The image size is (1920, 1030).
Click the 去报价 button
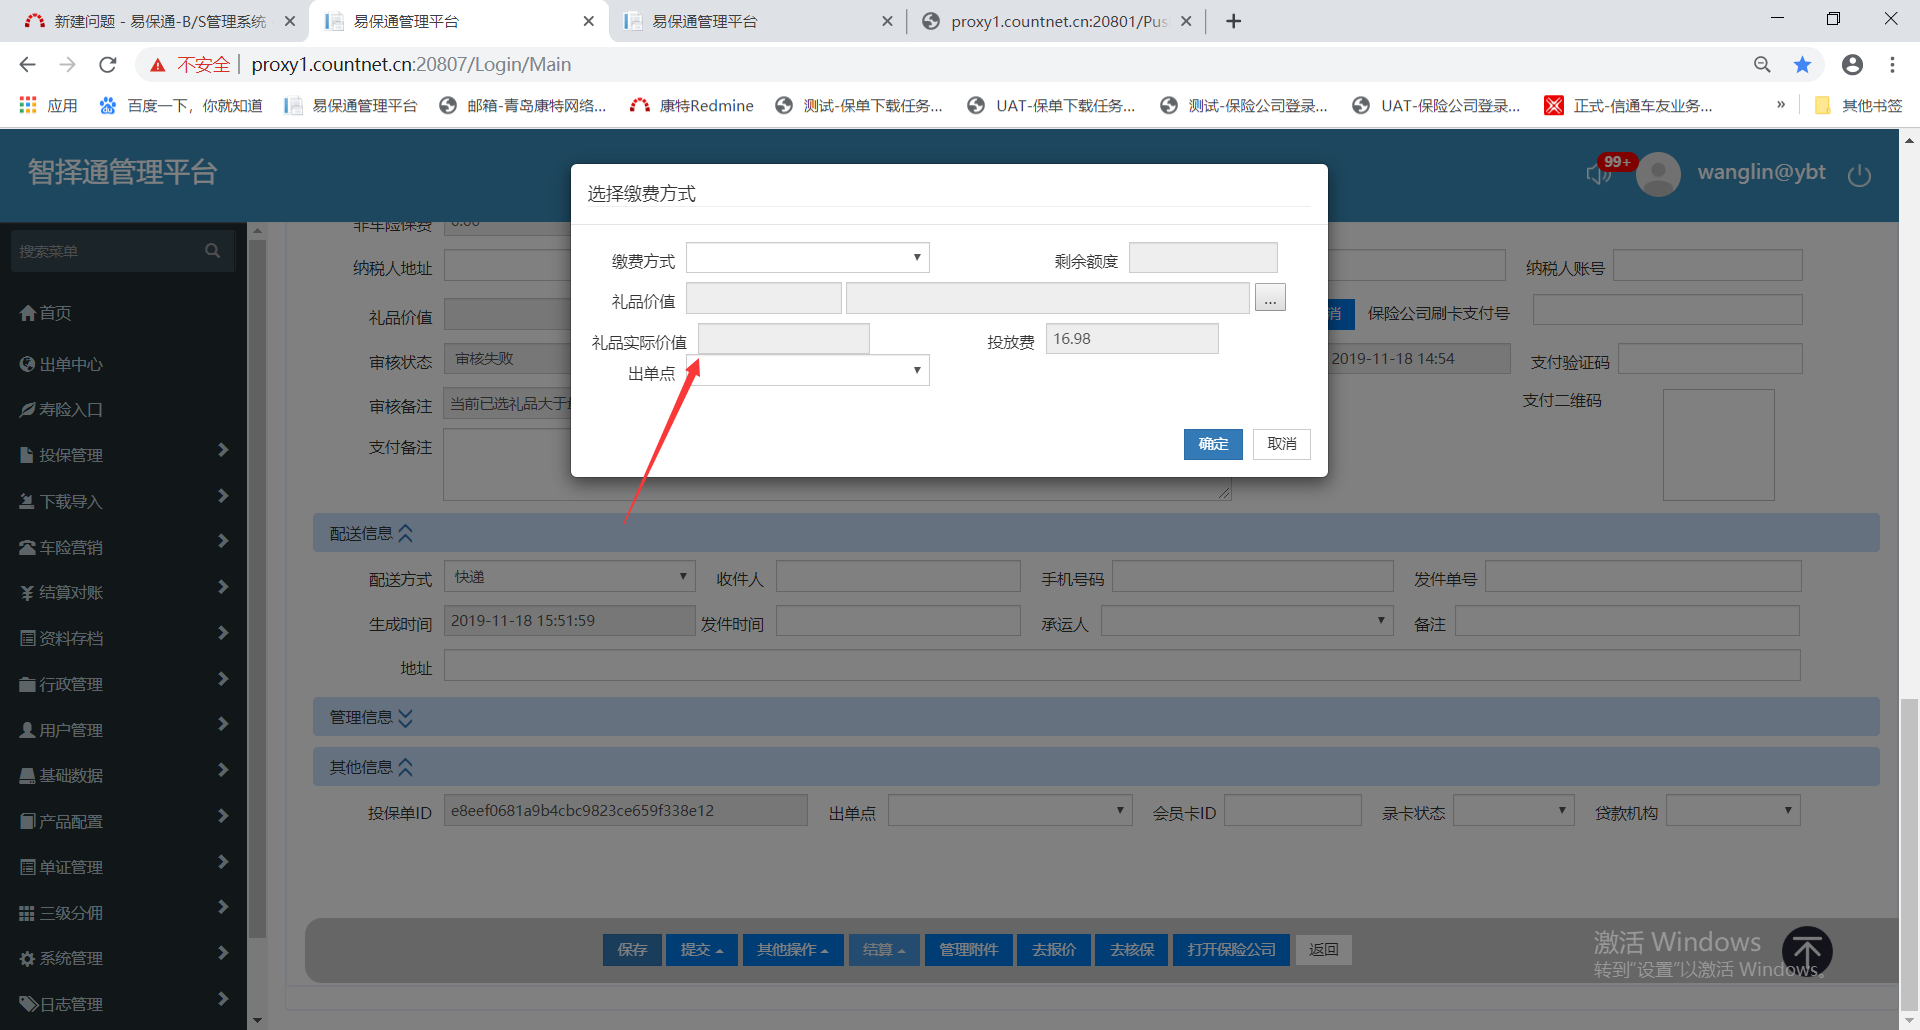pyautogui.click(x=1054, y=950)
